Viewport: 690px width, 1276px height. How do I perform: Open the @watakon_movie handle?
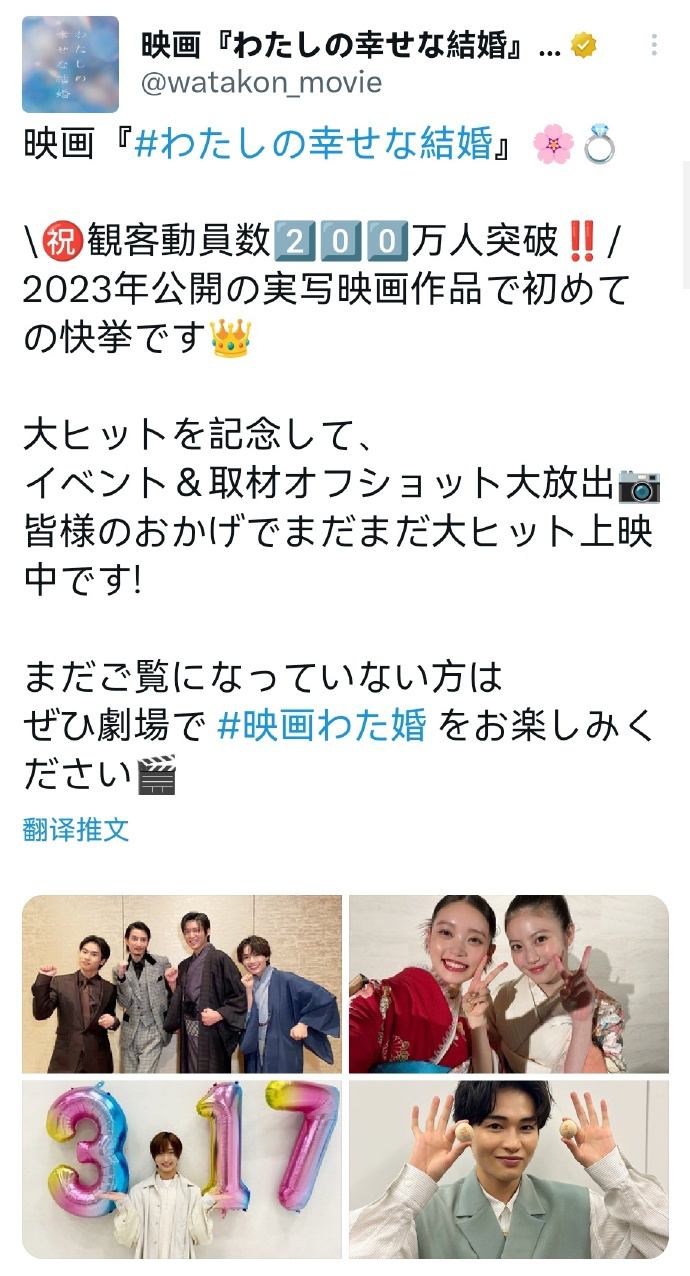click(x=261, y=82)
